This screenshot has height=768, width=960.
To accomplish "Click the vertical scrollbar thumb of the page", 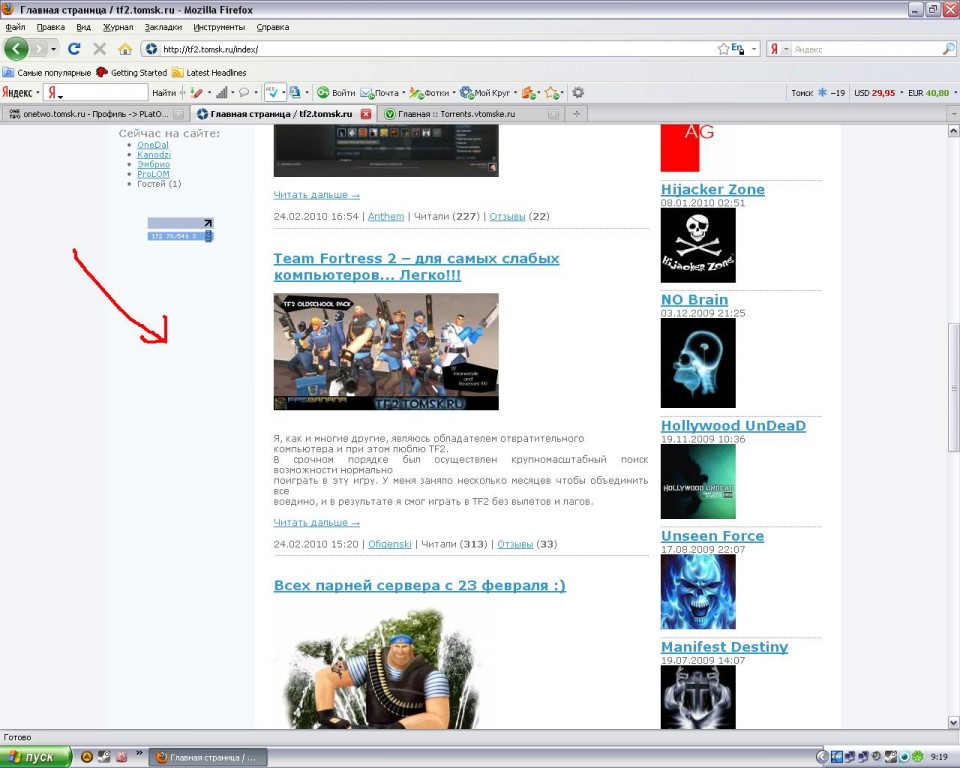I will pos(953,388).
